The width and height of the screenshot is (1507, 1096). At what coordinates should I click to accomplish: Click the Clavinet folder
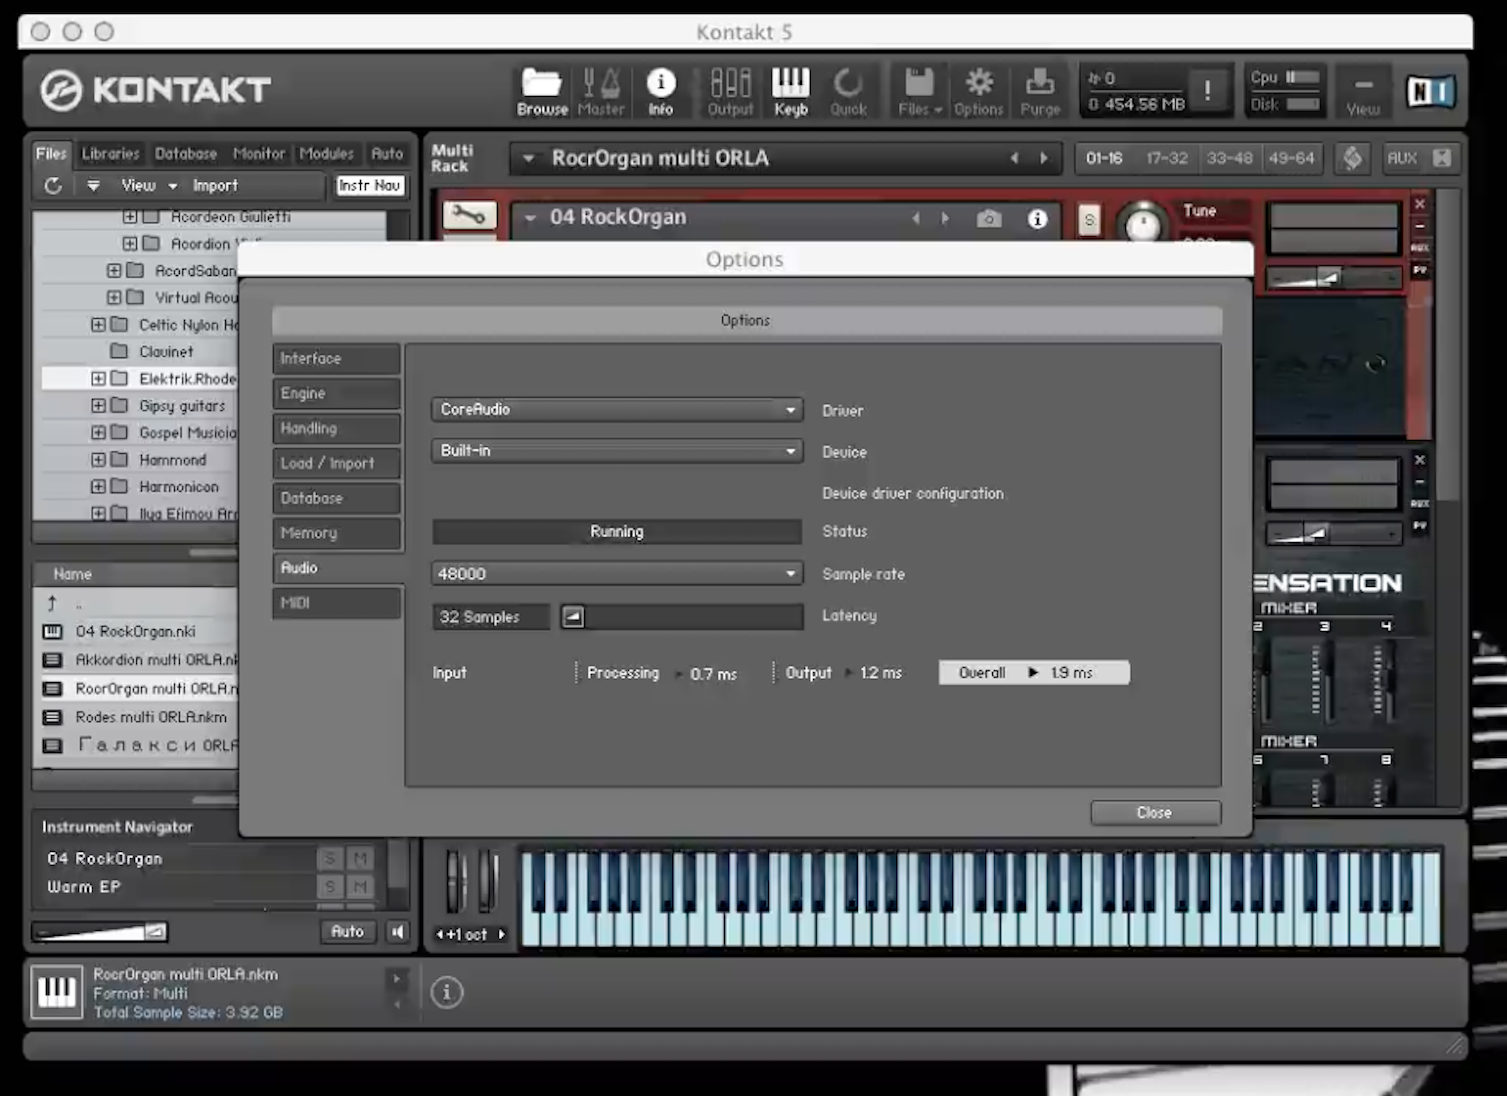[166, 352]
